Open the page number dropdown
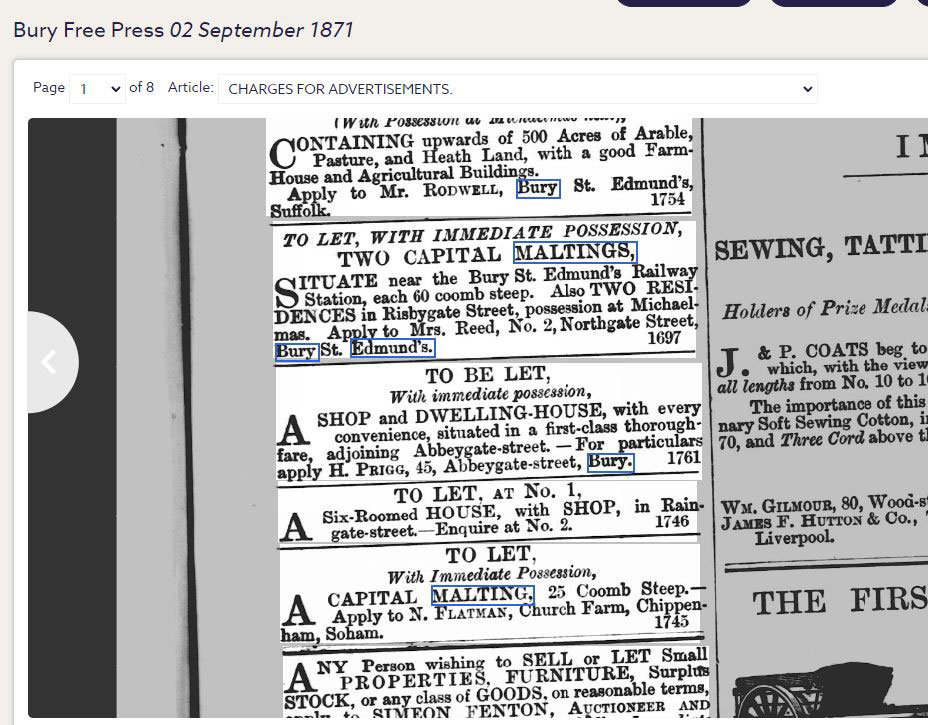This screenshot has width=928, height=725. (x=97, y=88)
